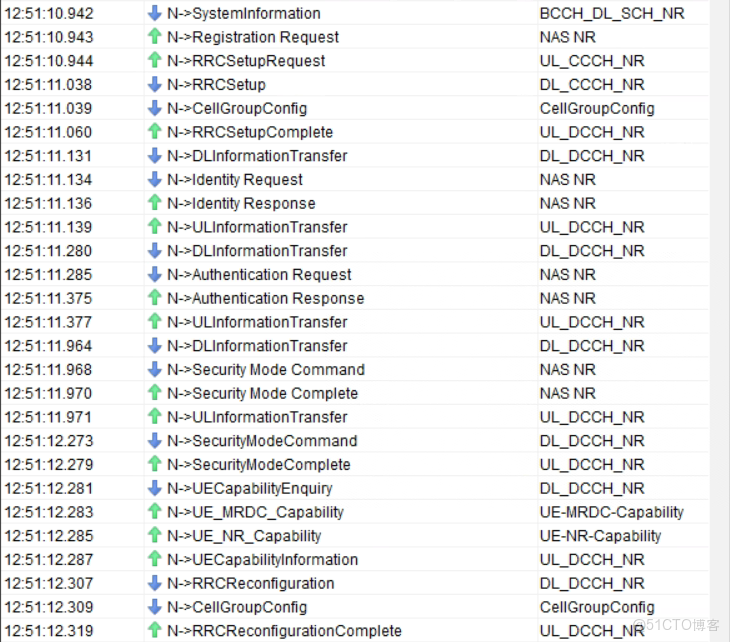Click the uplink arrow beside Authentication Response
Screen dimensions: 730x642
[x=155, y=298]
